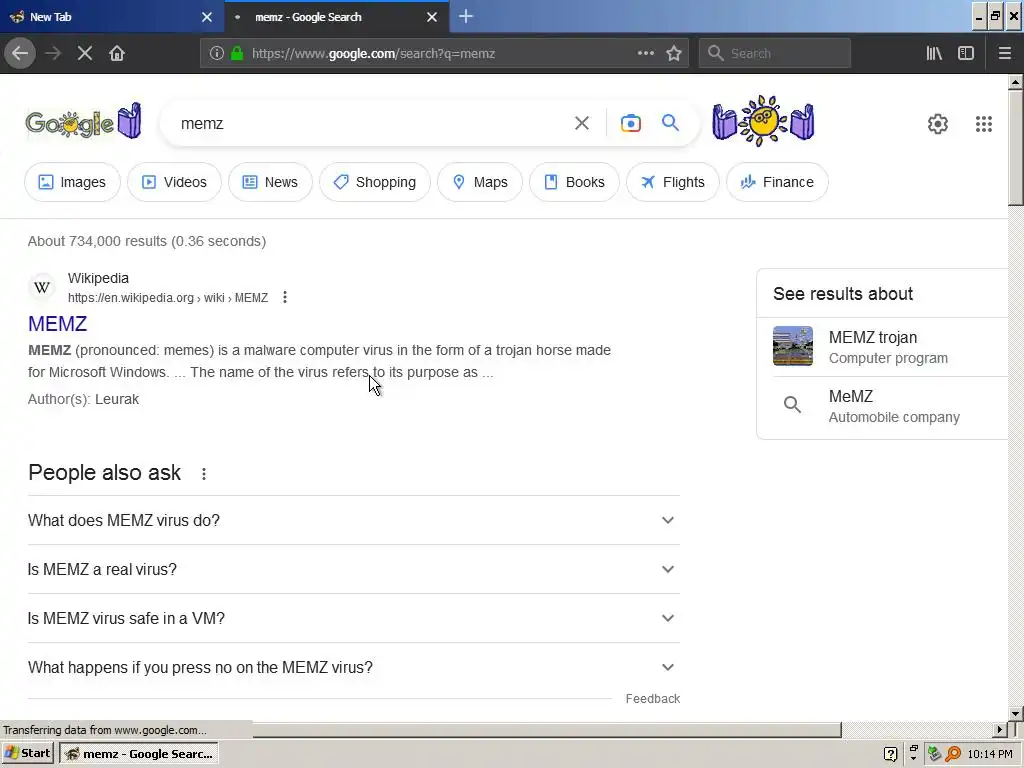Open the Google apps grid icon
1024x768 pixels.
(984, 123)
